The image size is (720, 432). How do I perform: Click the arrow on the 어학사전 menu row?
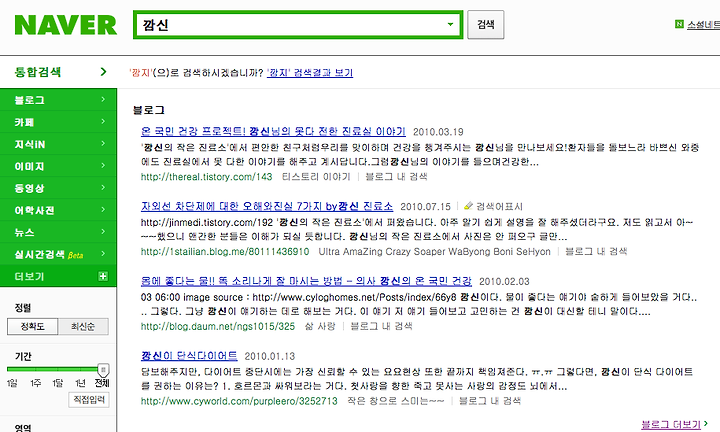(103, 209)
